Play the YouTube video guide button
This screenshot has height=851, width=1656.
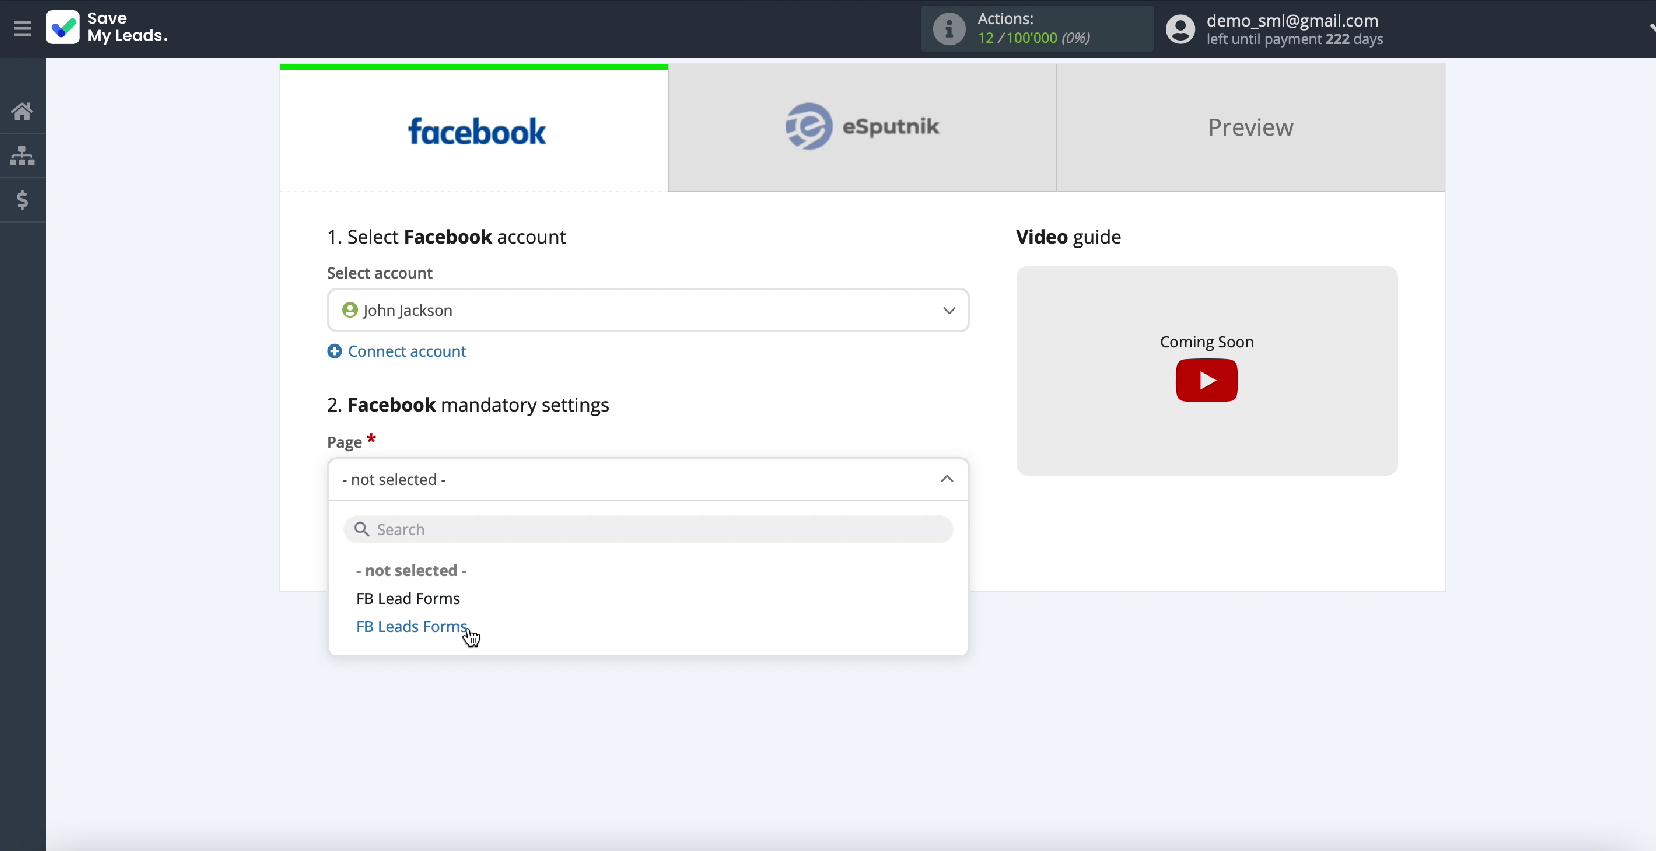click(x=1206, y=380)
